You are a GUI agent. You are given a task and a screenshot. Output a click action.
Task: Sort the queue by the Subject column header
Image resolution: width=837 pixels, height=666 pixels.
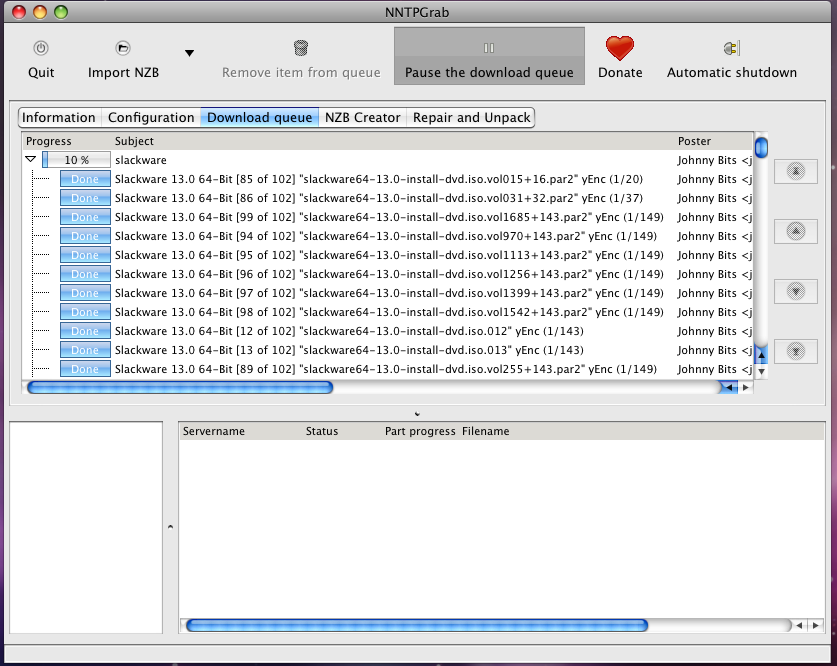(134, 141)
